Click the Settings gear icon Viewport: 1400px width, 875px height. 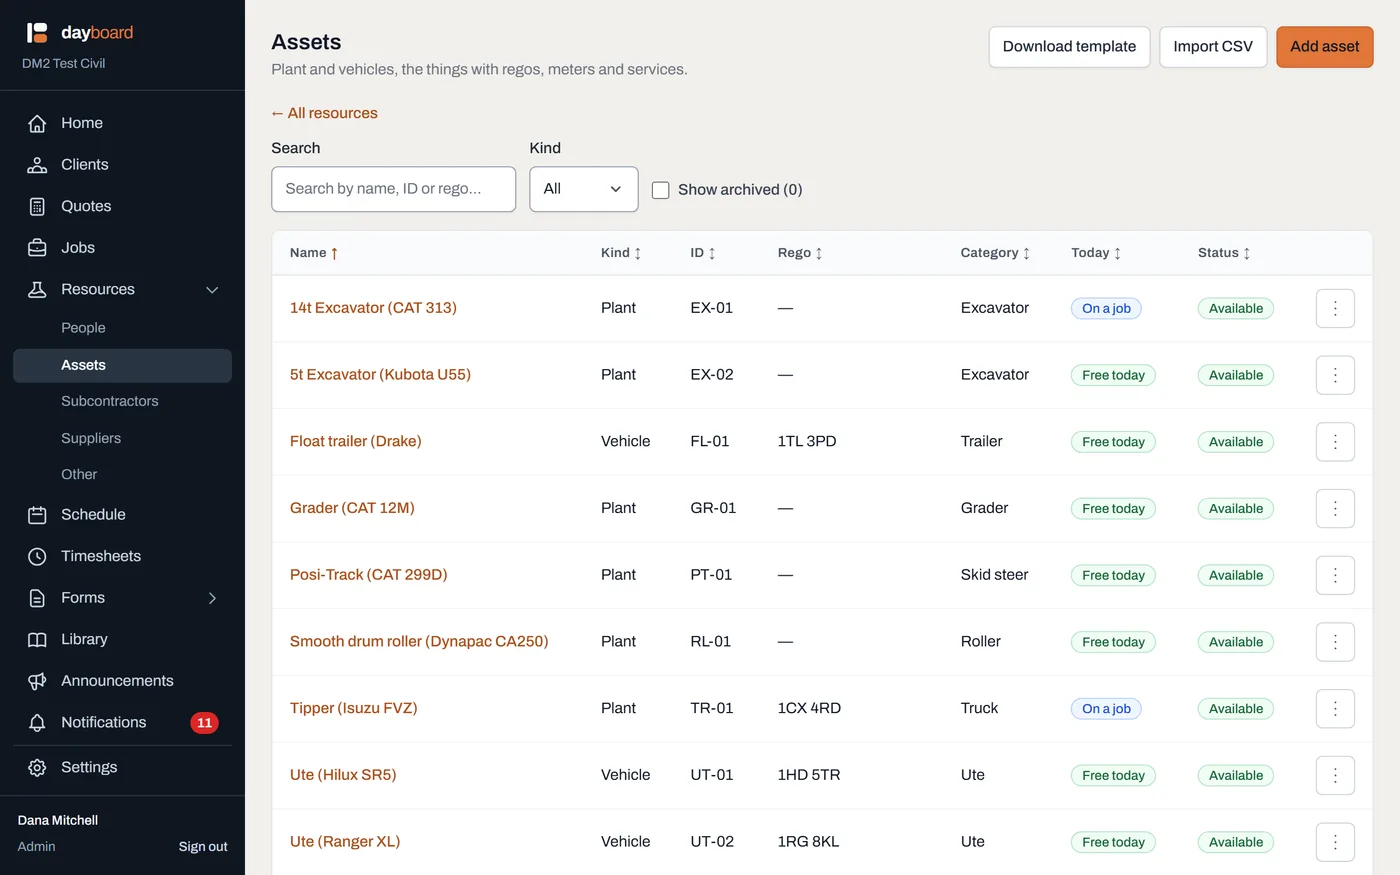coord(37,767)
